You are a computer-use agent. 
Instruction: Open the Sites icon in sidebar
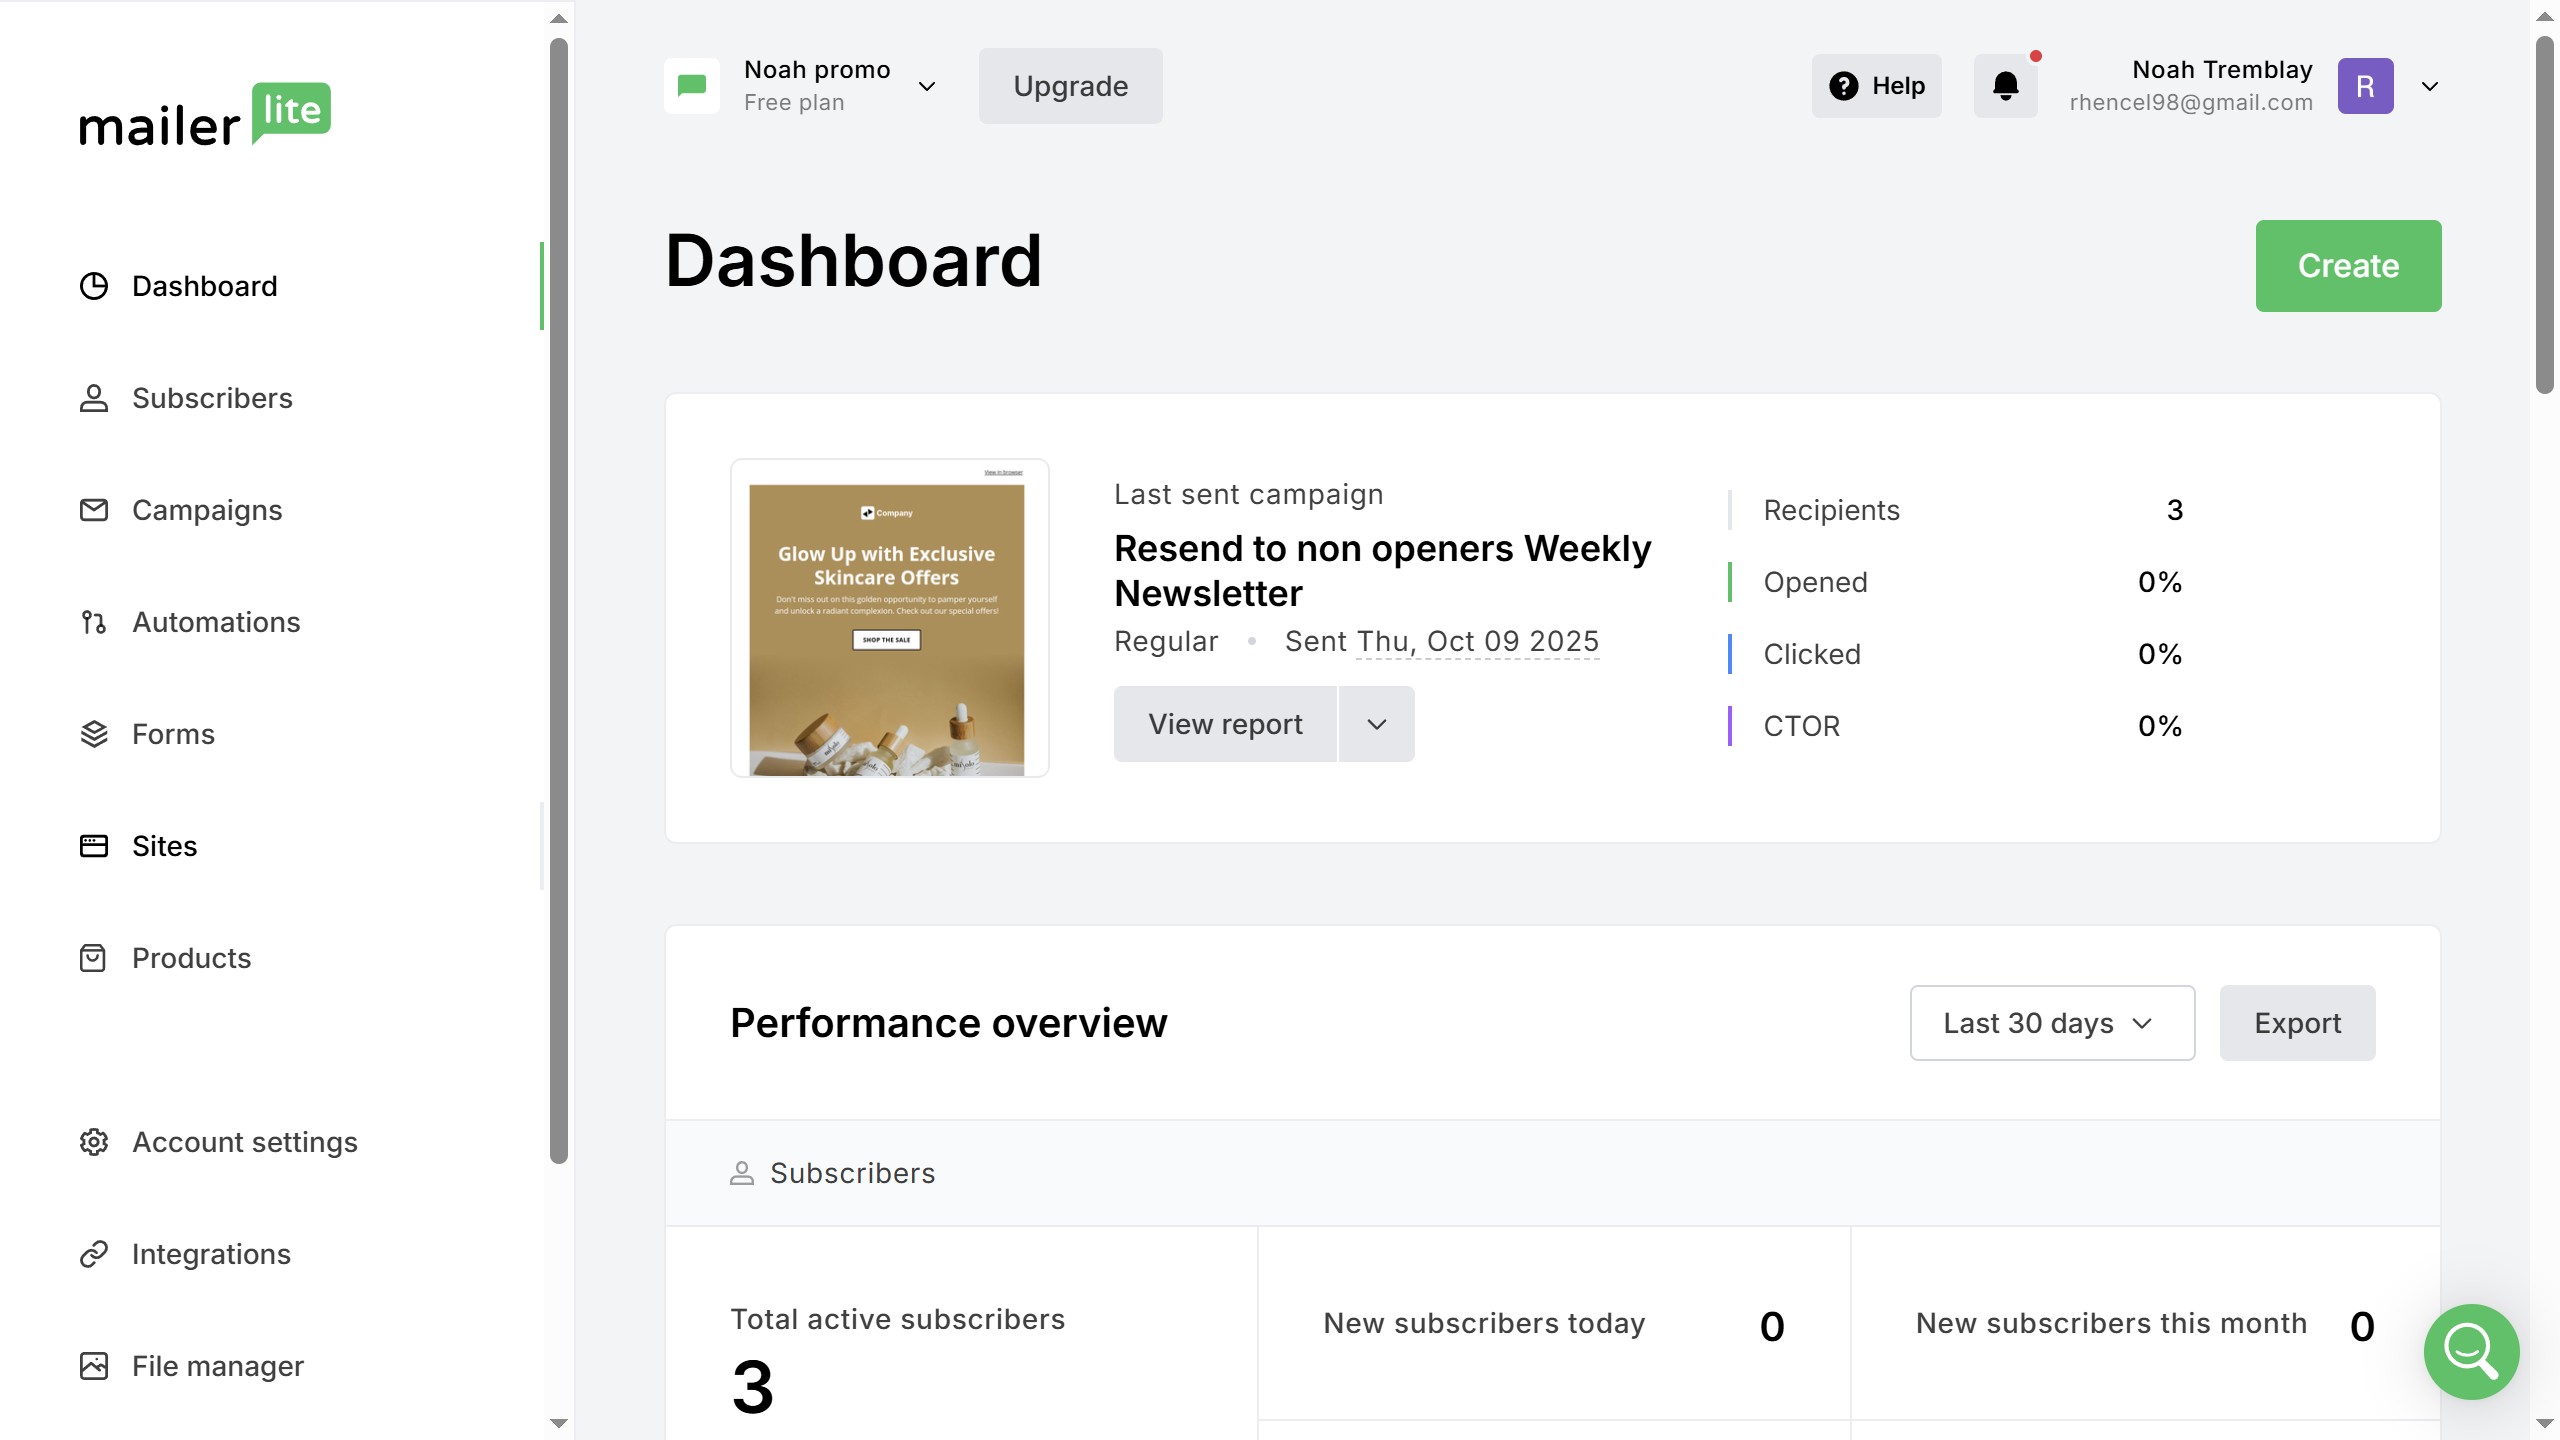click(94, 846)
